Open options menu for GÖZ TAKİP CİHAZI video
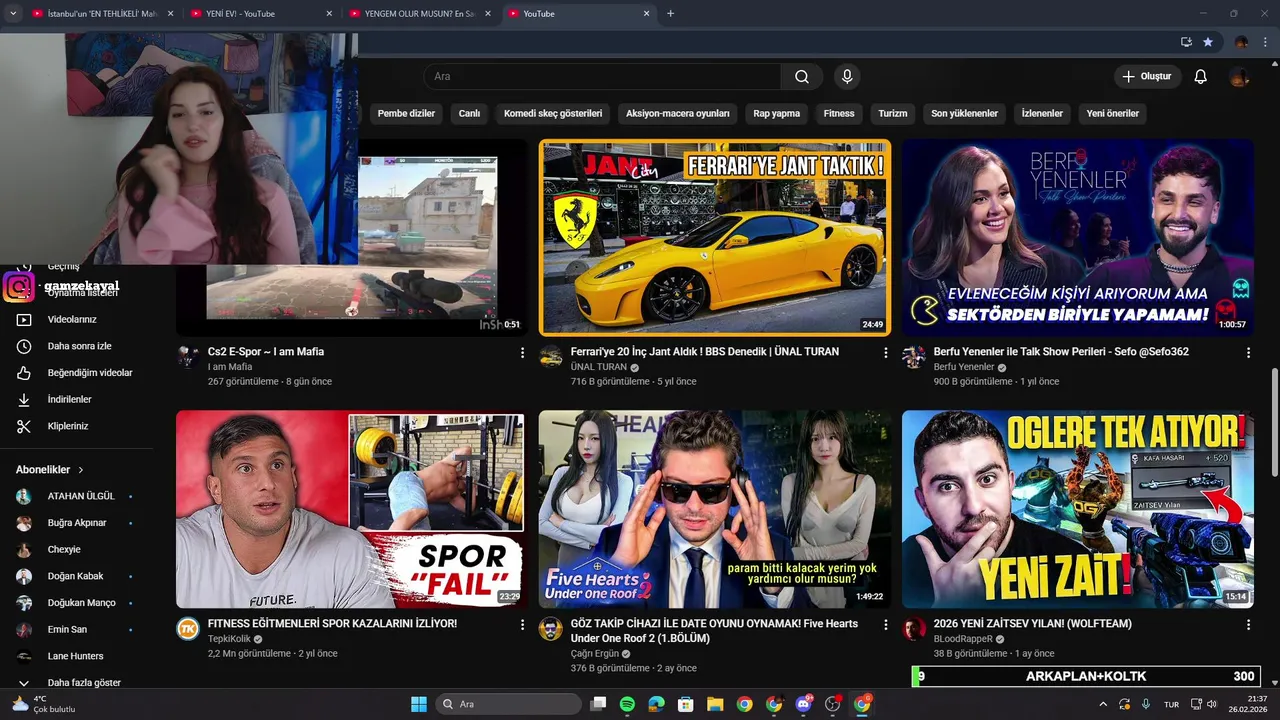 (x=885, y=625)
